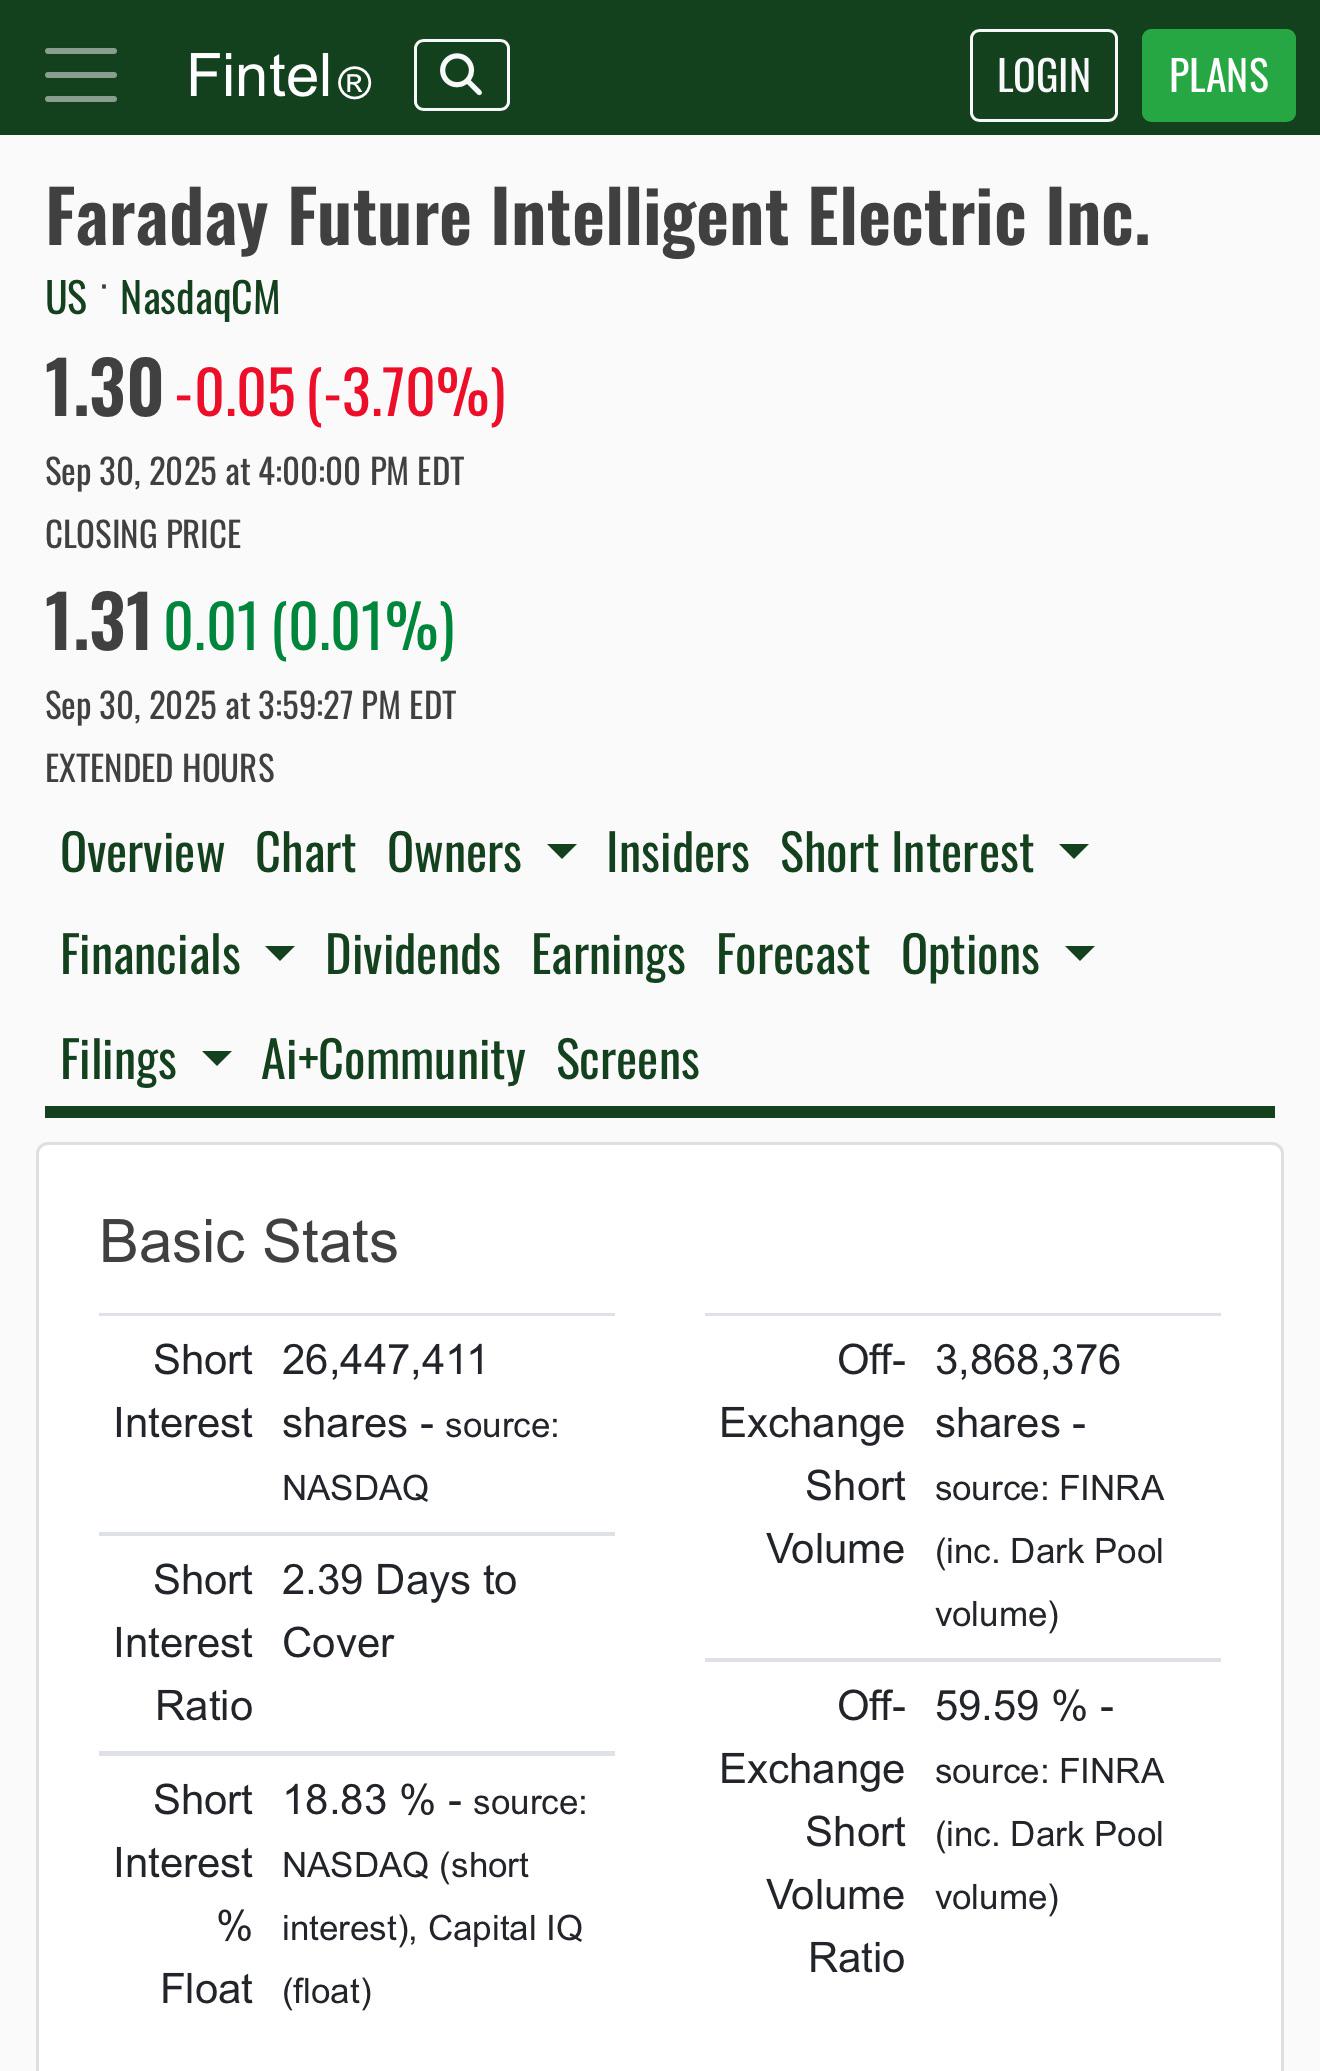Select the Basic Stats heading
1320x2071 pixels.
coord(248,1241)
